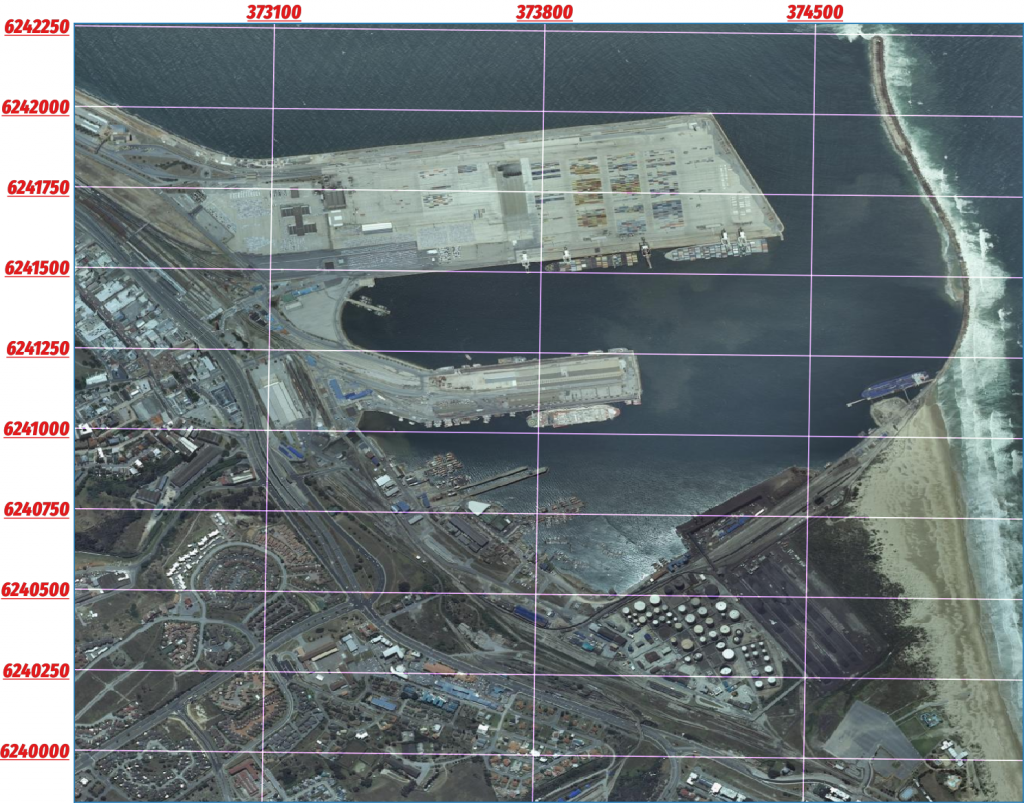Select the 6241250 northing label
This screenshot has width=1024, height=803.
point(38,348)
